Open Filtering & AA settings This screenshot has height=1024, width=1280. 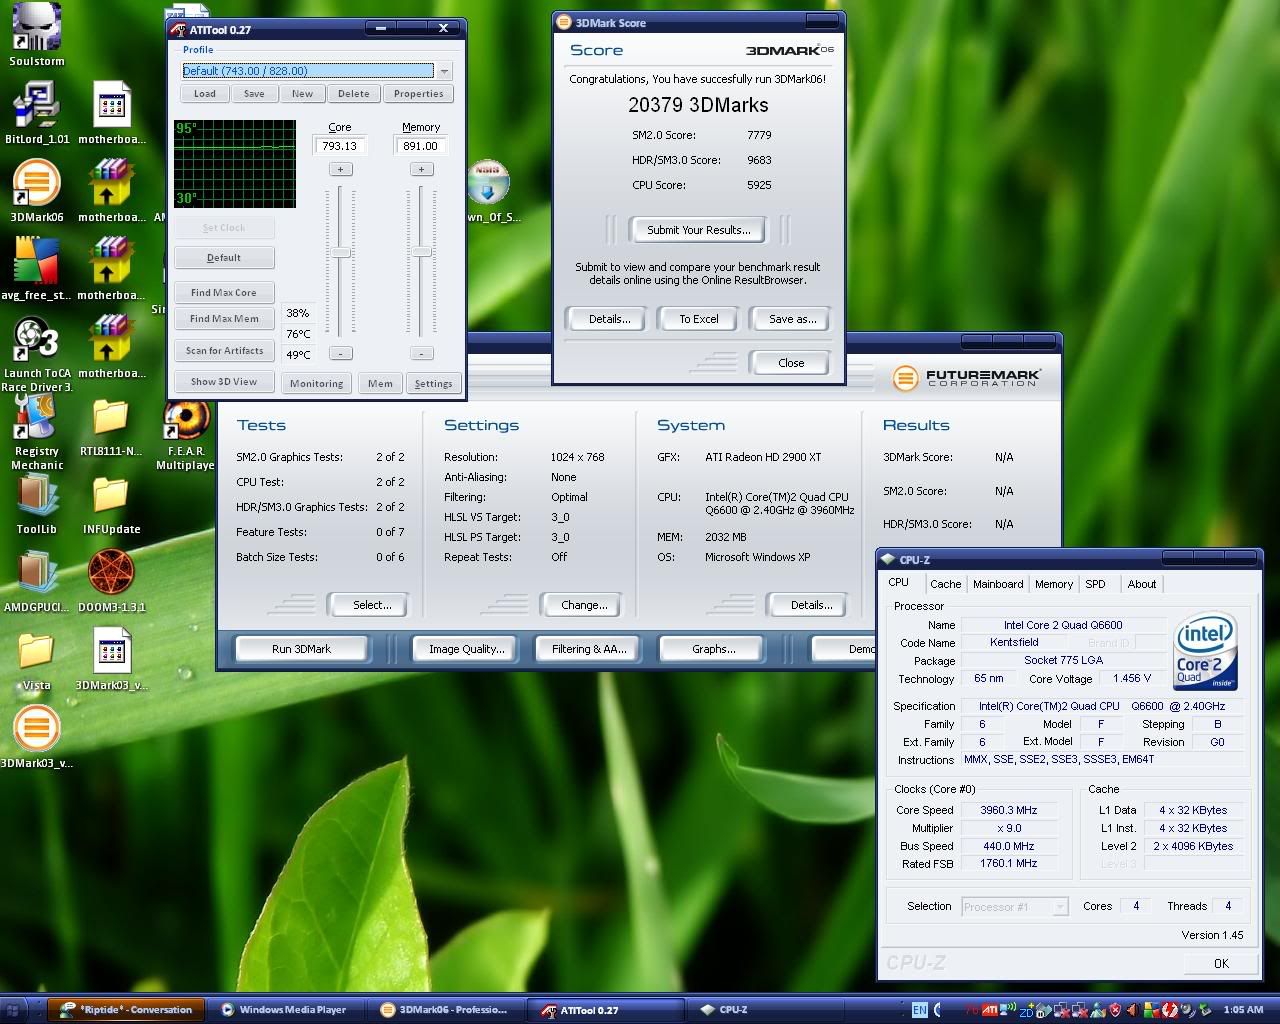(x=589, y=649)
